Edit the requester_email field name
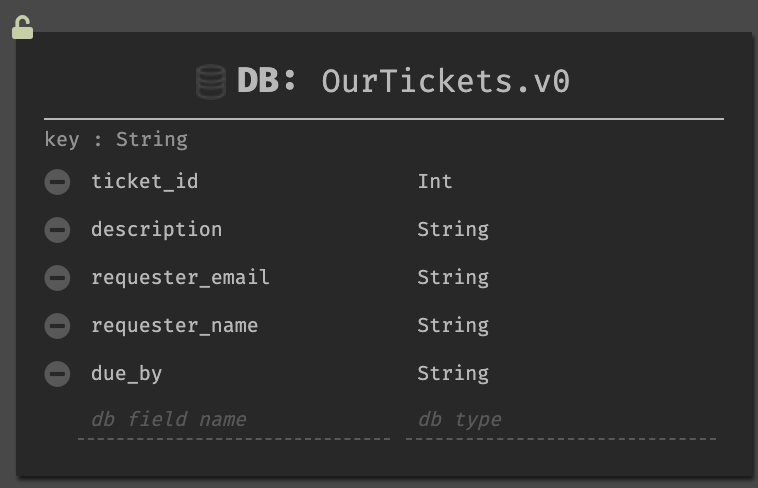Image resolution: width=758 pixels, height=488 pixels. pos(180,278)
